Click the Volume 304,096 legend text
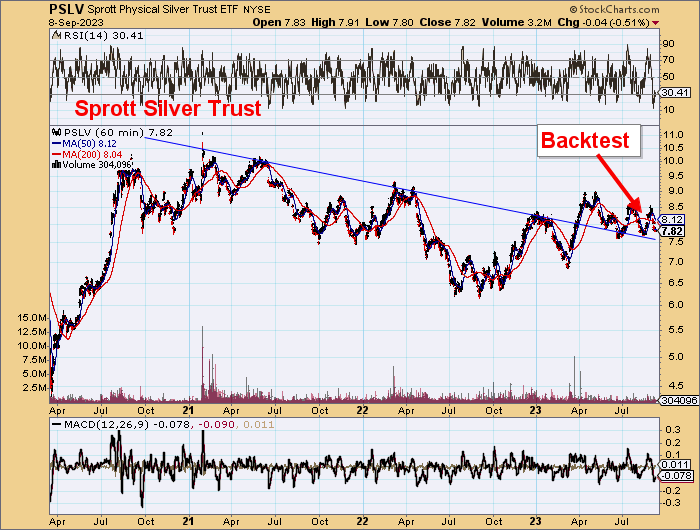 coord(97,165)
